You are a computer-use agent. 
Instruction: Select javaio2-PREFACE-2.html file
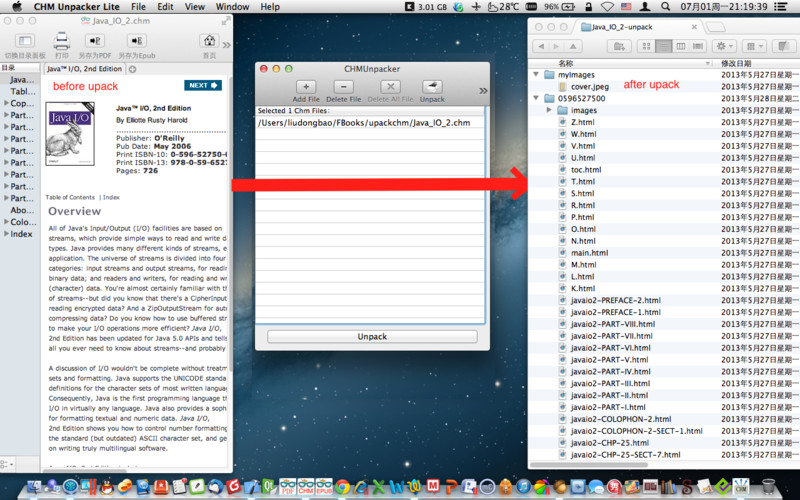[615, 301]
